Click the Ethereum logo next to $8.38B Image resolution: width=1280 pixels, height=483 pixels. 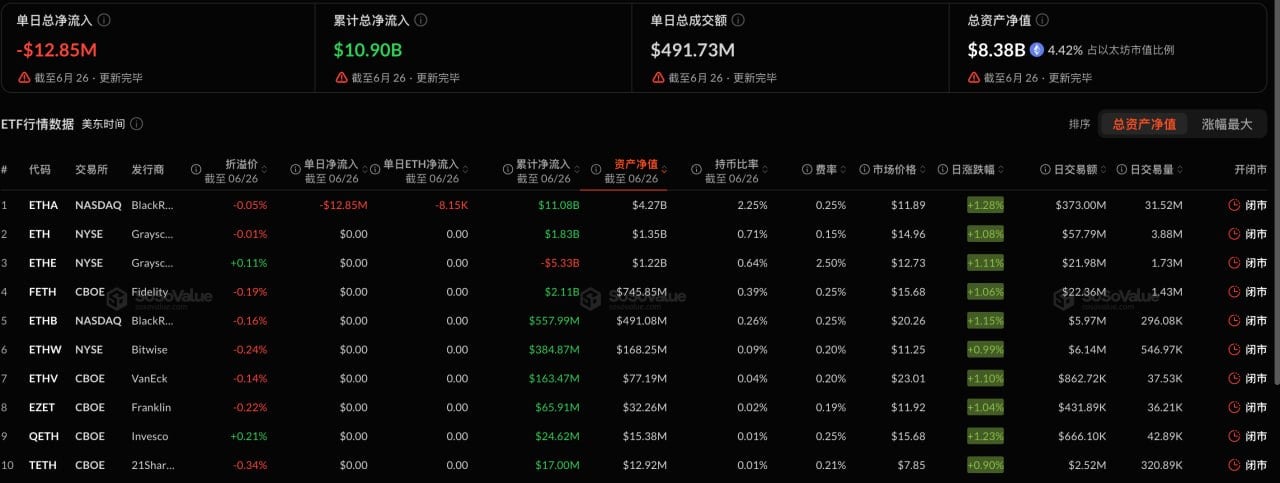pyautogui.click(x=1037, y=49)
